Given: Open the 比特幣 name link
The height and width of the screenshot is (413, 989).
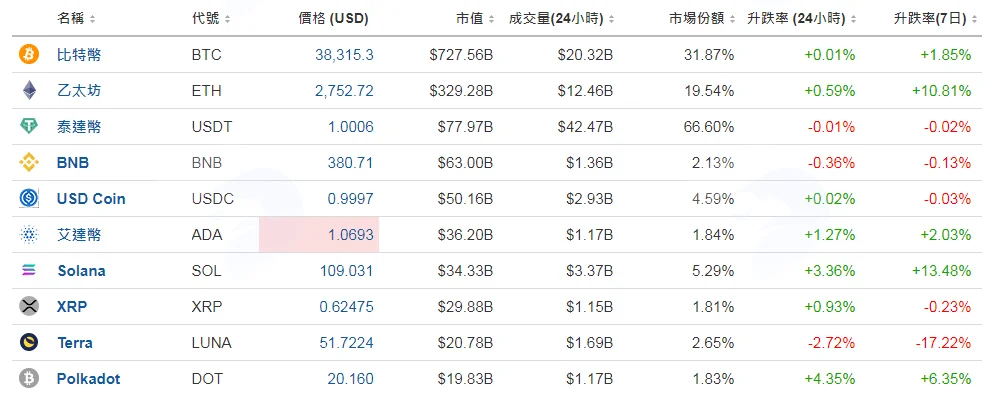Looking at the screenshot, I should (79, 55).
